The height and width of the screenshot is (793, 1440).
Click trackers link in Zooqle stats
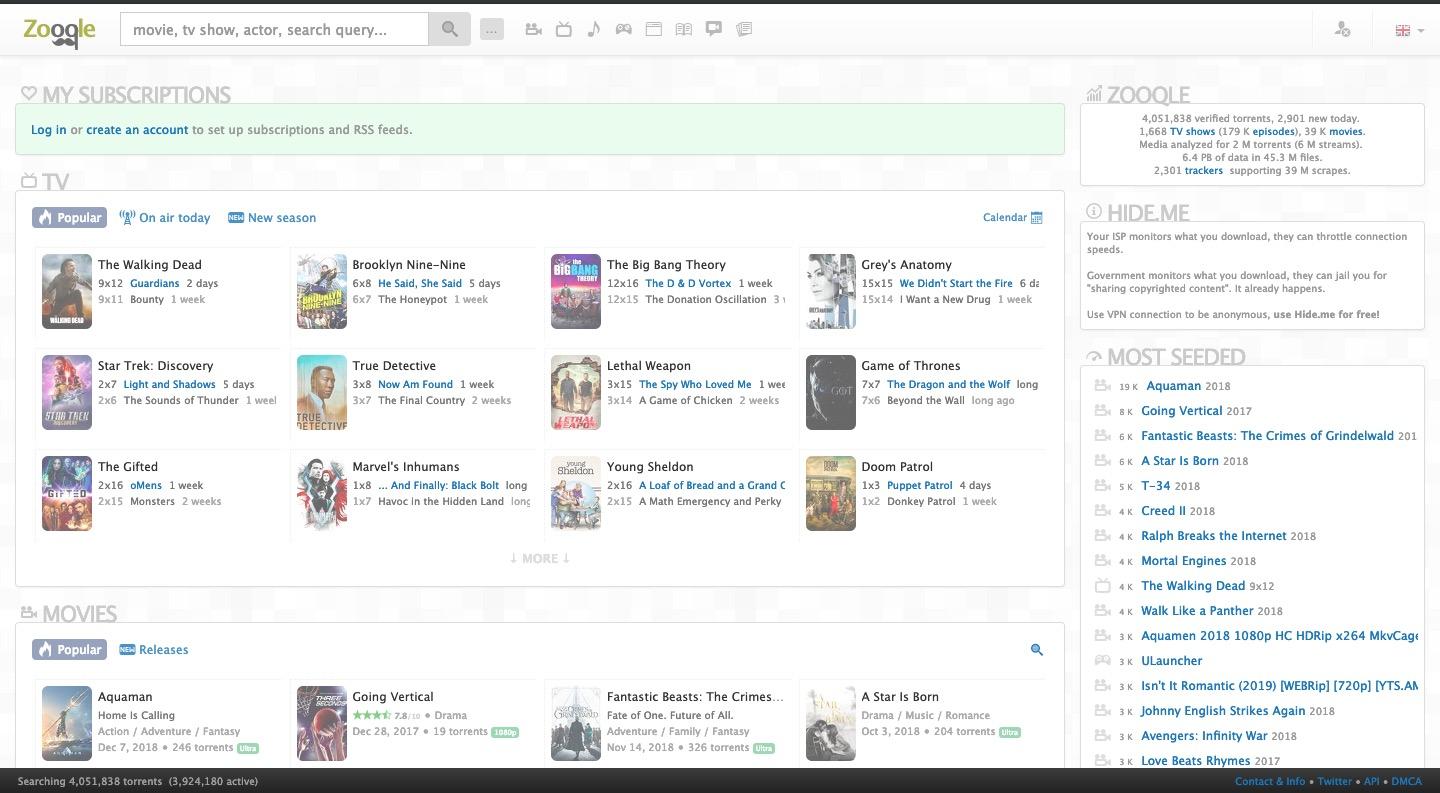pos(1204,171)
